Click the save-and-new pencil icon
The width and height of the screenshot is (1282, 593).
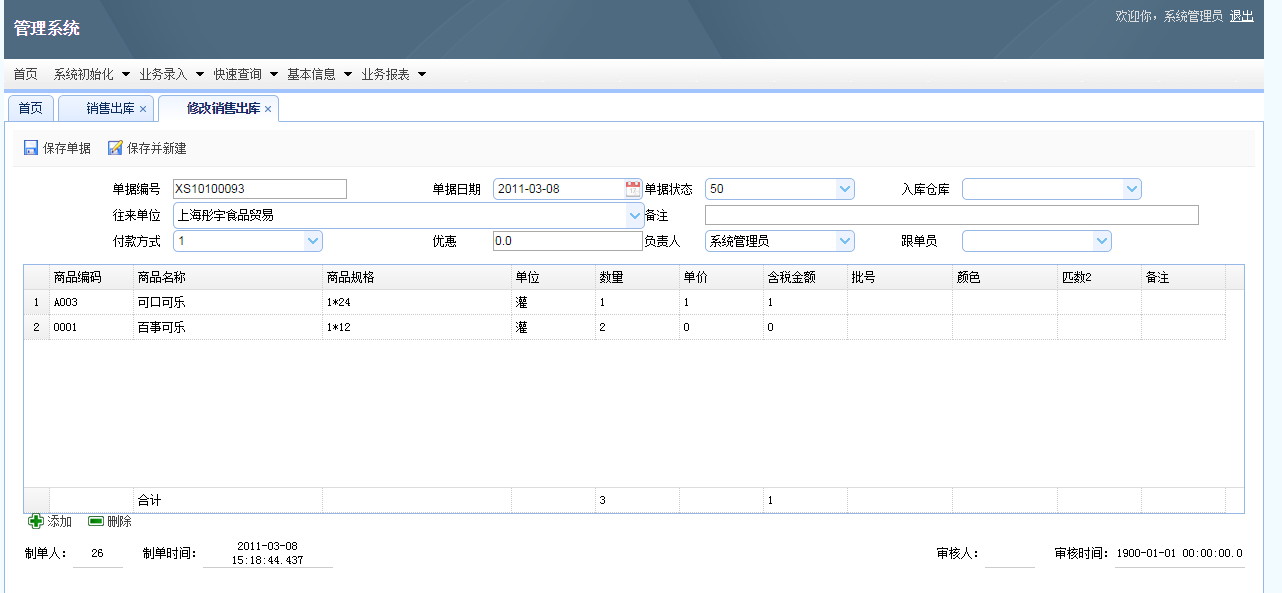115,148
